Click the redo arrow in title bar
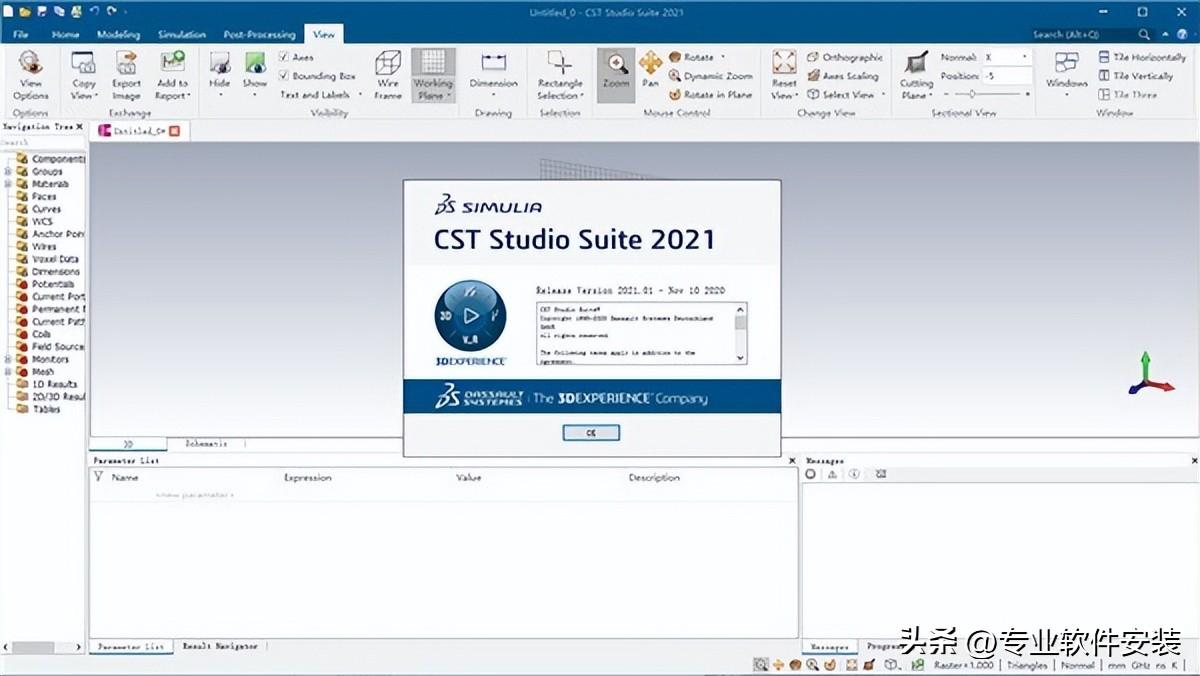Screen dimensions: 1200x676 pyautogui.click(x=112, y=11)
